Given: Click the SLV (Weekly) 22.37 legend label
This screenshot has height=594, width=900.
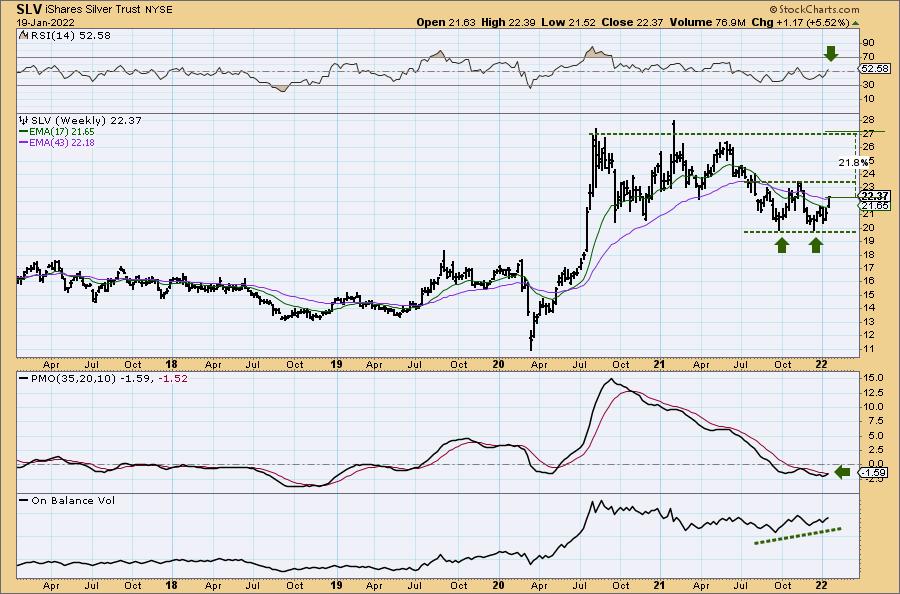Looking at the screenshot, I should (x=86, y=121).
